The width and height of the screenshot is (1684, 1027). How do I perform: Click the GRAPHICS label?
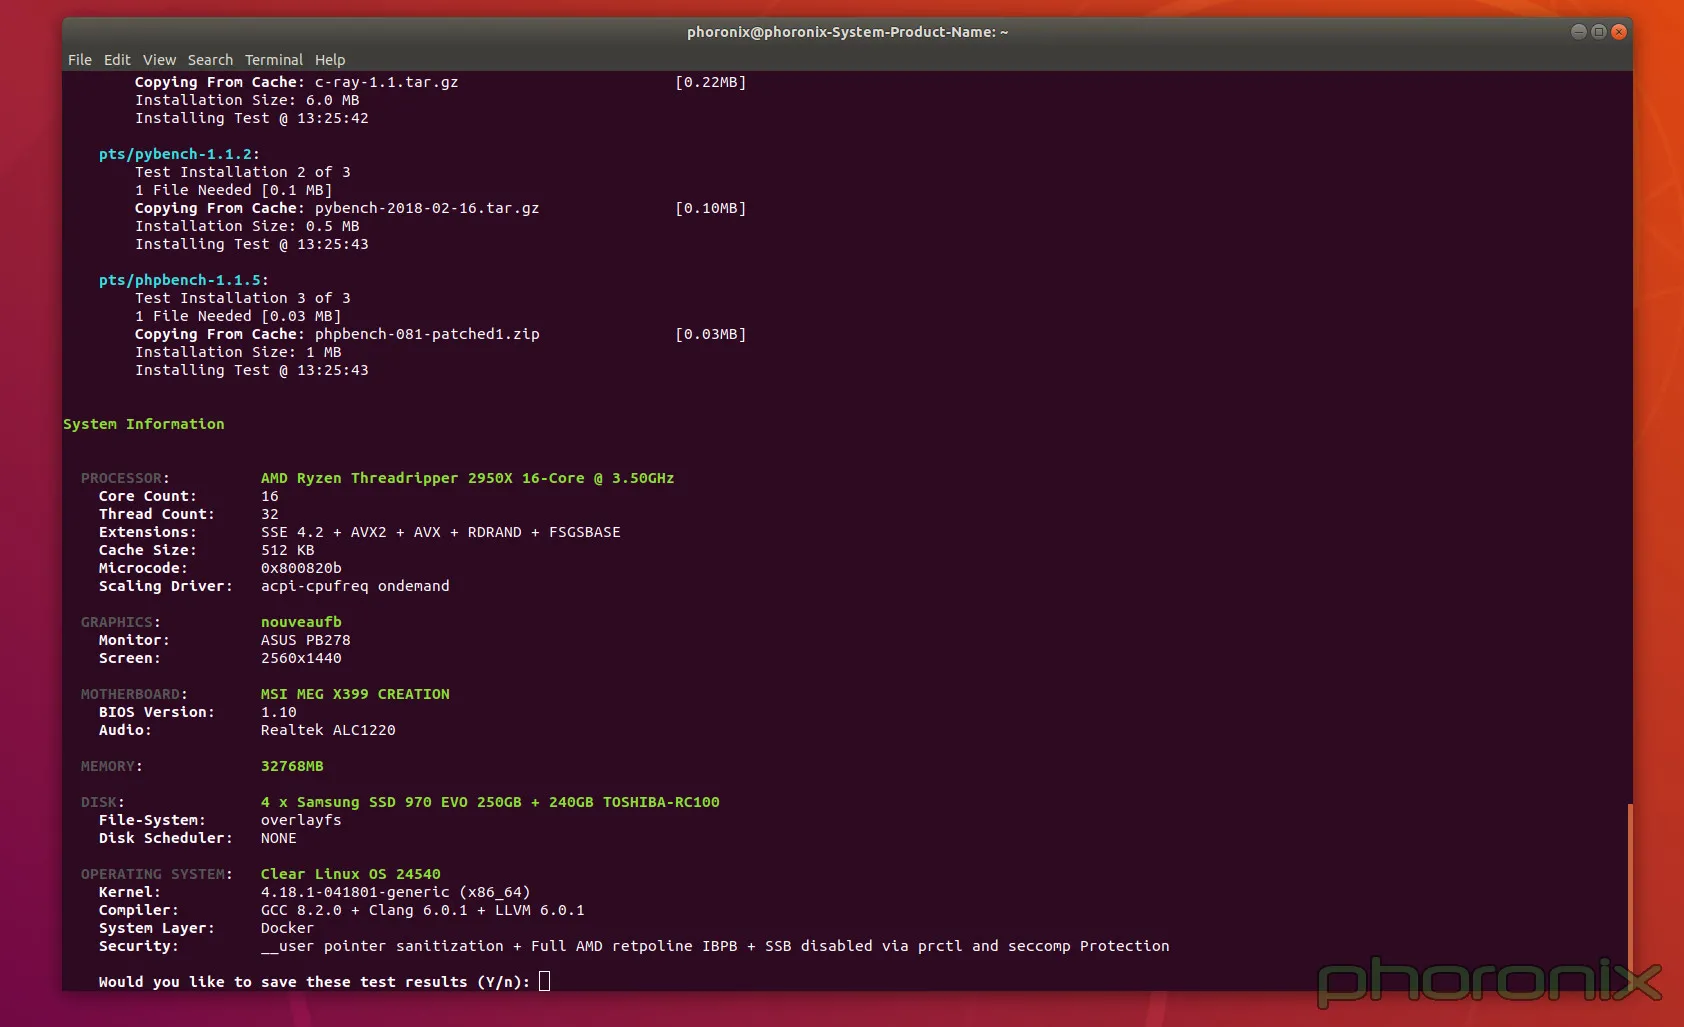click(117, 622)
